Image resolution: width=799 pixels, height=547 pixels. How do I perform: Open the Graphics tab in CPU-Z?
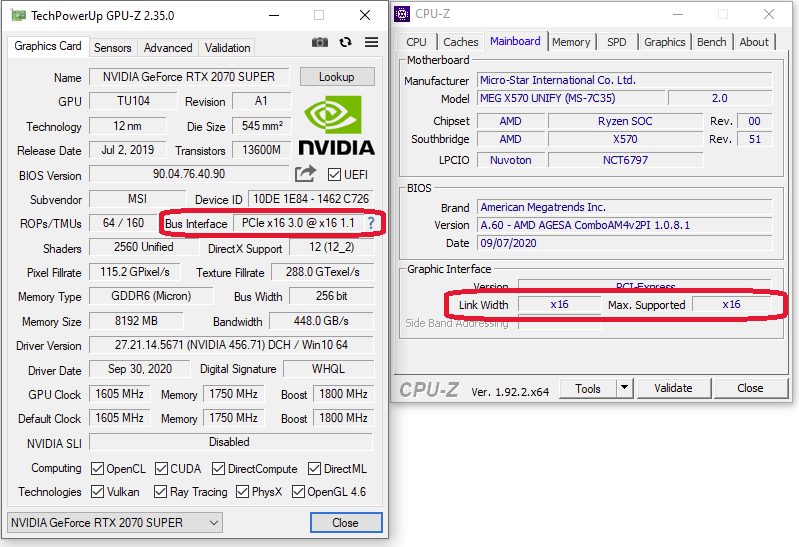pos(664,42)
